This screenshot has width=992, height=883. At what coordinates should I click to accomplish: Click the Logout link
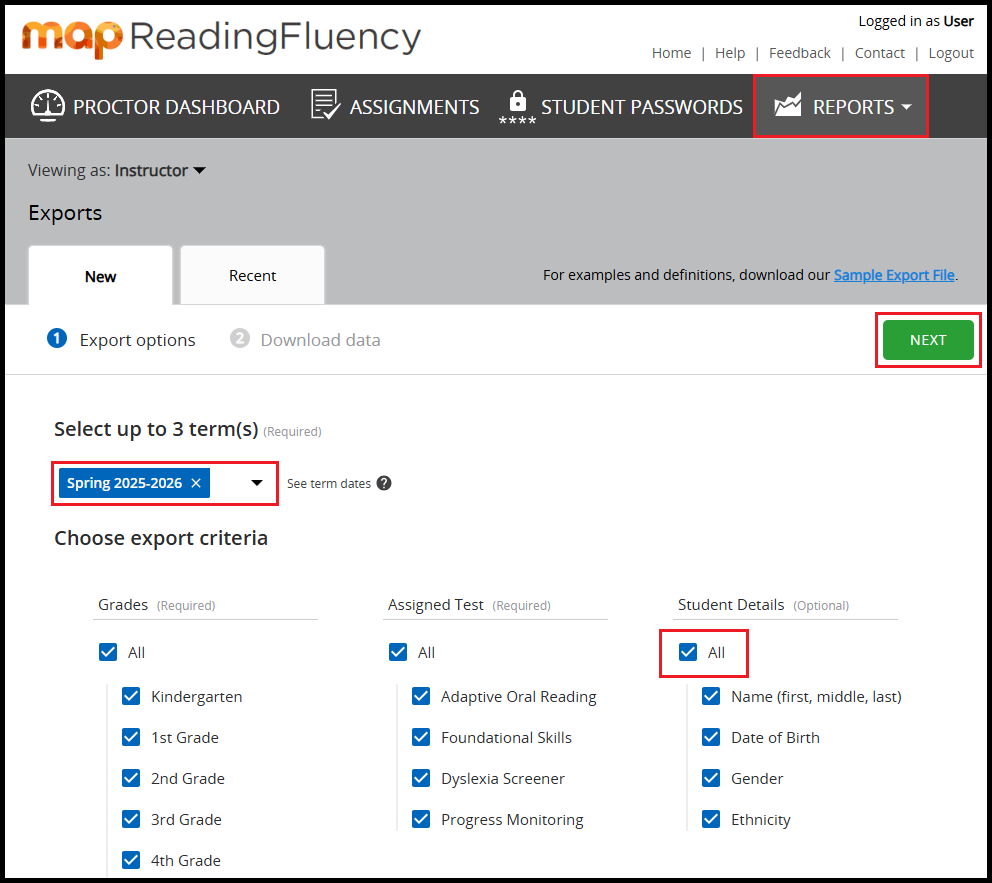click(x=951, y=53)
